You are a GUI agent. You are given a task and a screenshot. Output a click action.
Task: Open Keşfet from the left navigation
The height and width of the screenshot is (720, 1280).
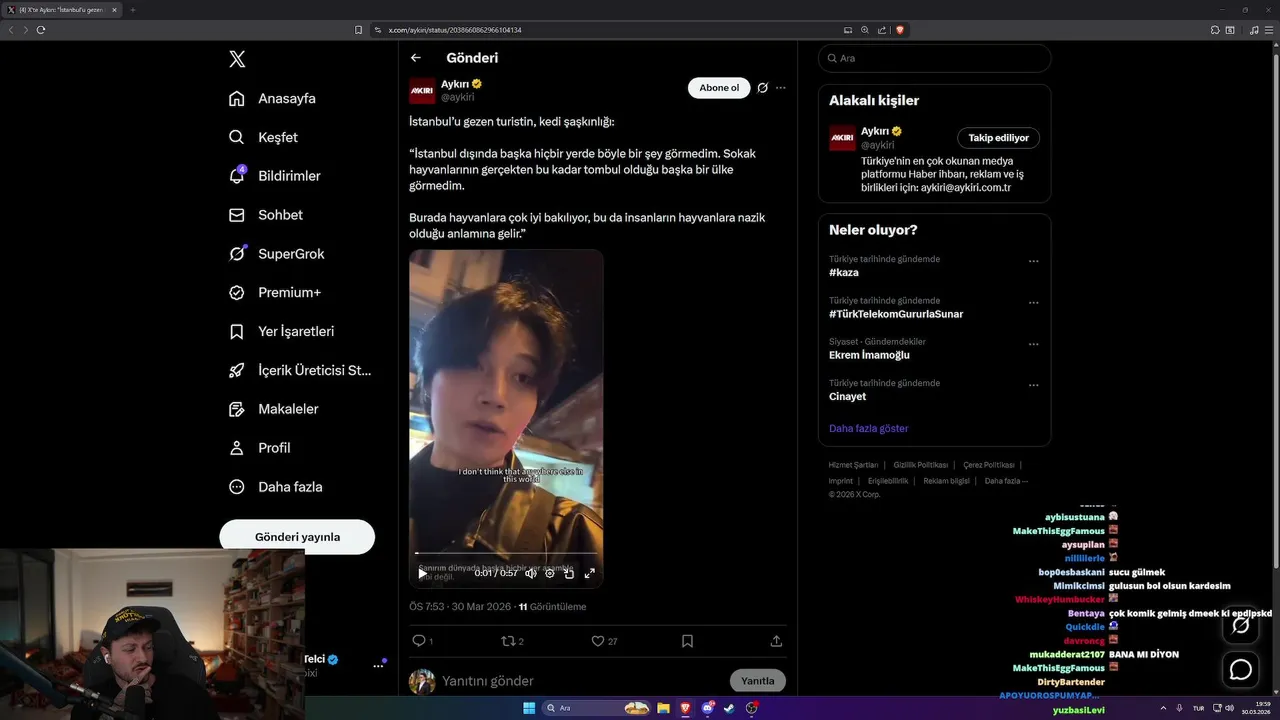263,137
